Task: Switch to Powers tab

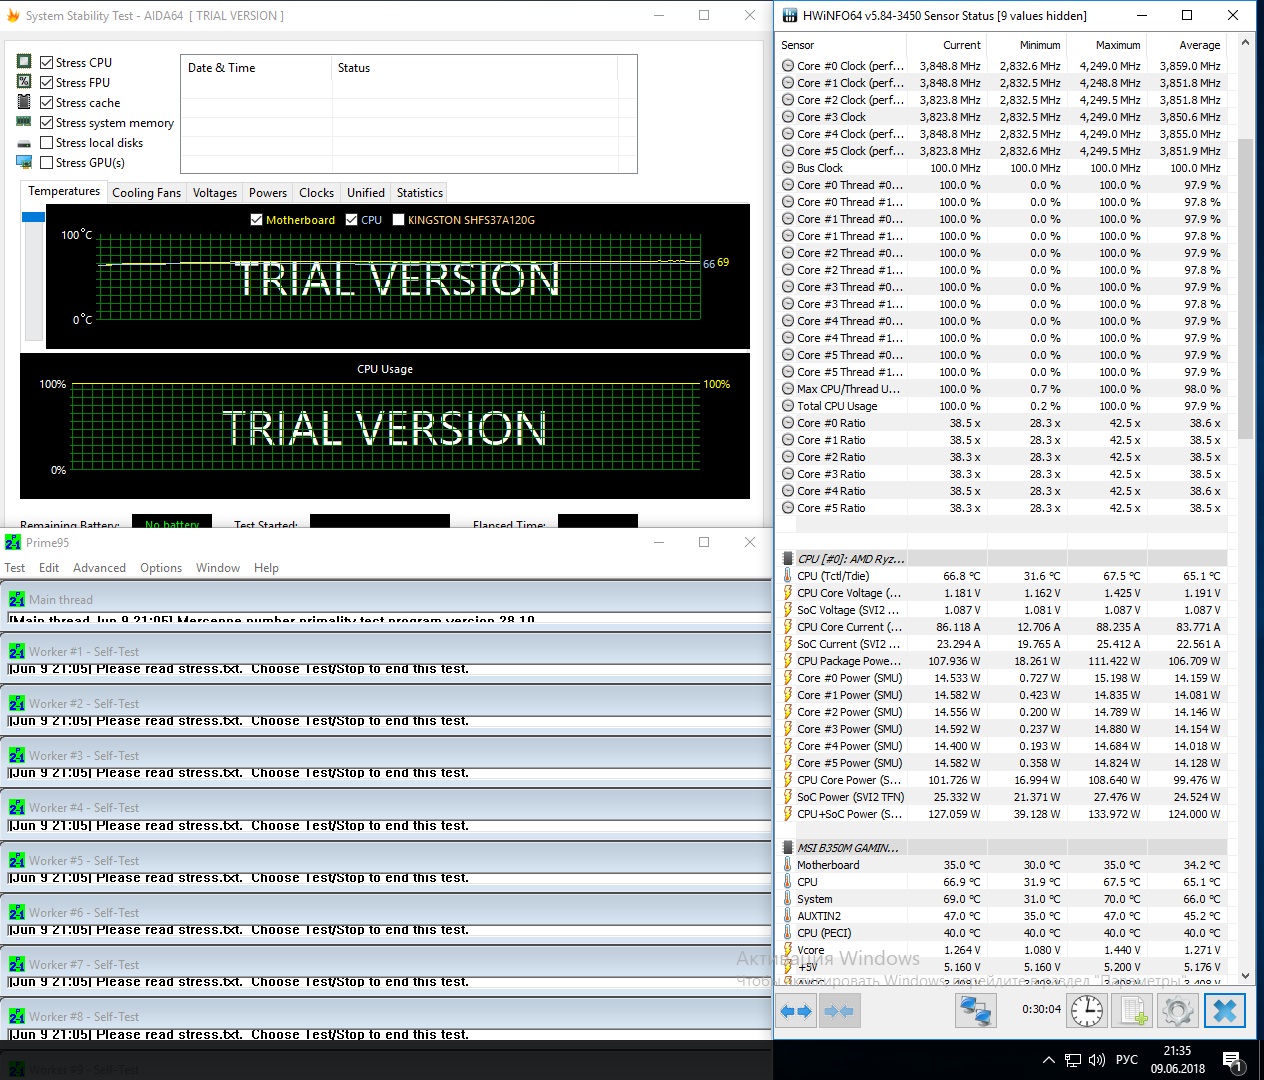Action: (x=268, y=193)
